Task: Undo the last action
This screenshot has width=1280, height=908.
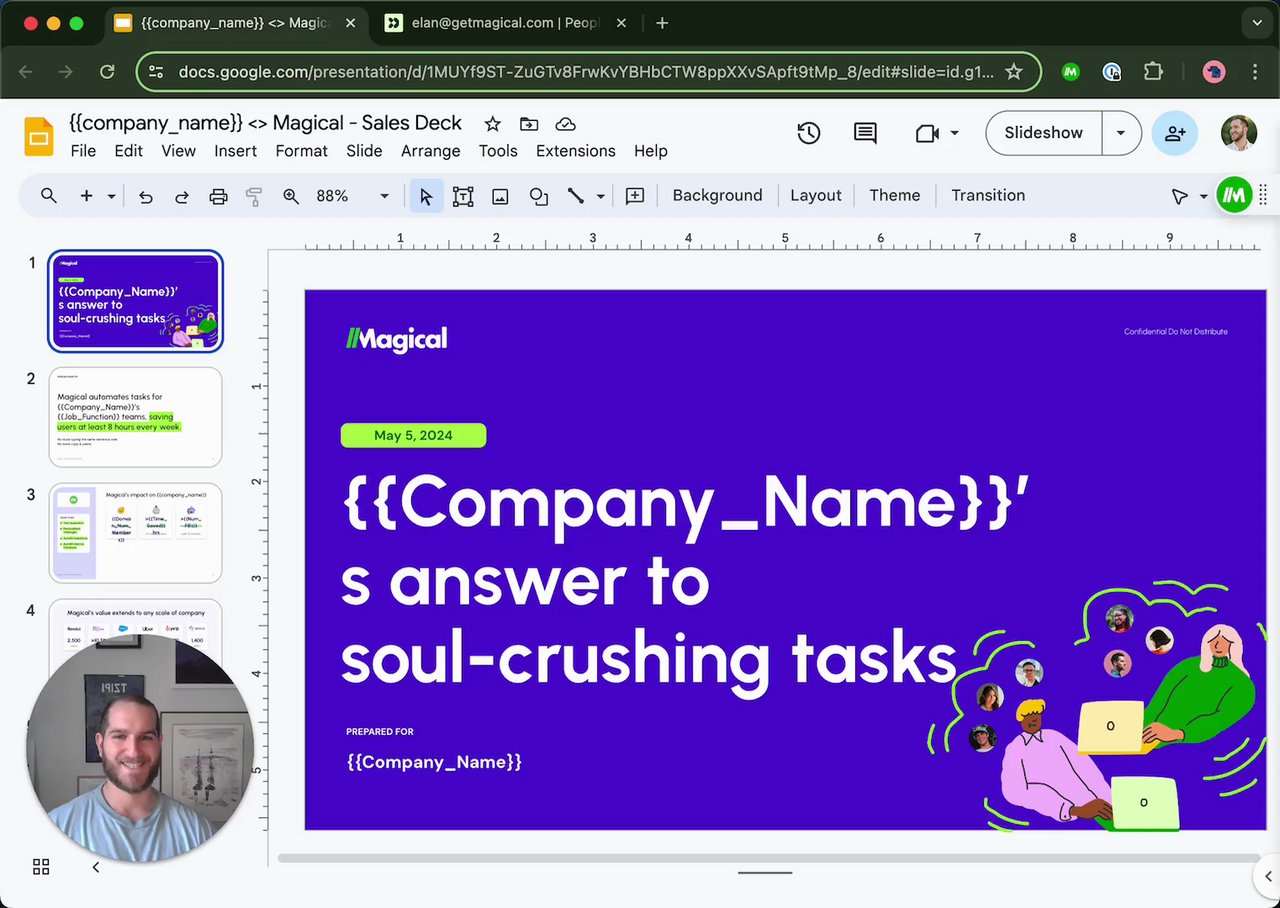Action: [146, 196]
